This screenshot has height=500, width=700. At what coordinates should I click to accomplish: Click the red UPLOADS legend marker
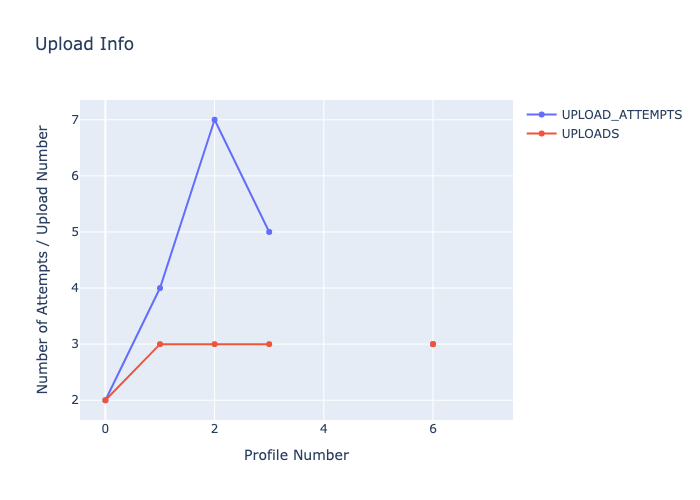(x=541, y=134)
